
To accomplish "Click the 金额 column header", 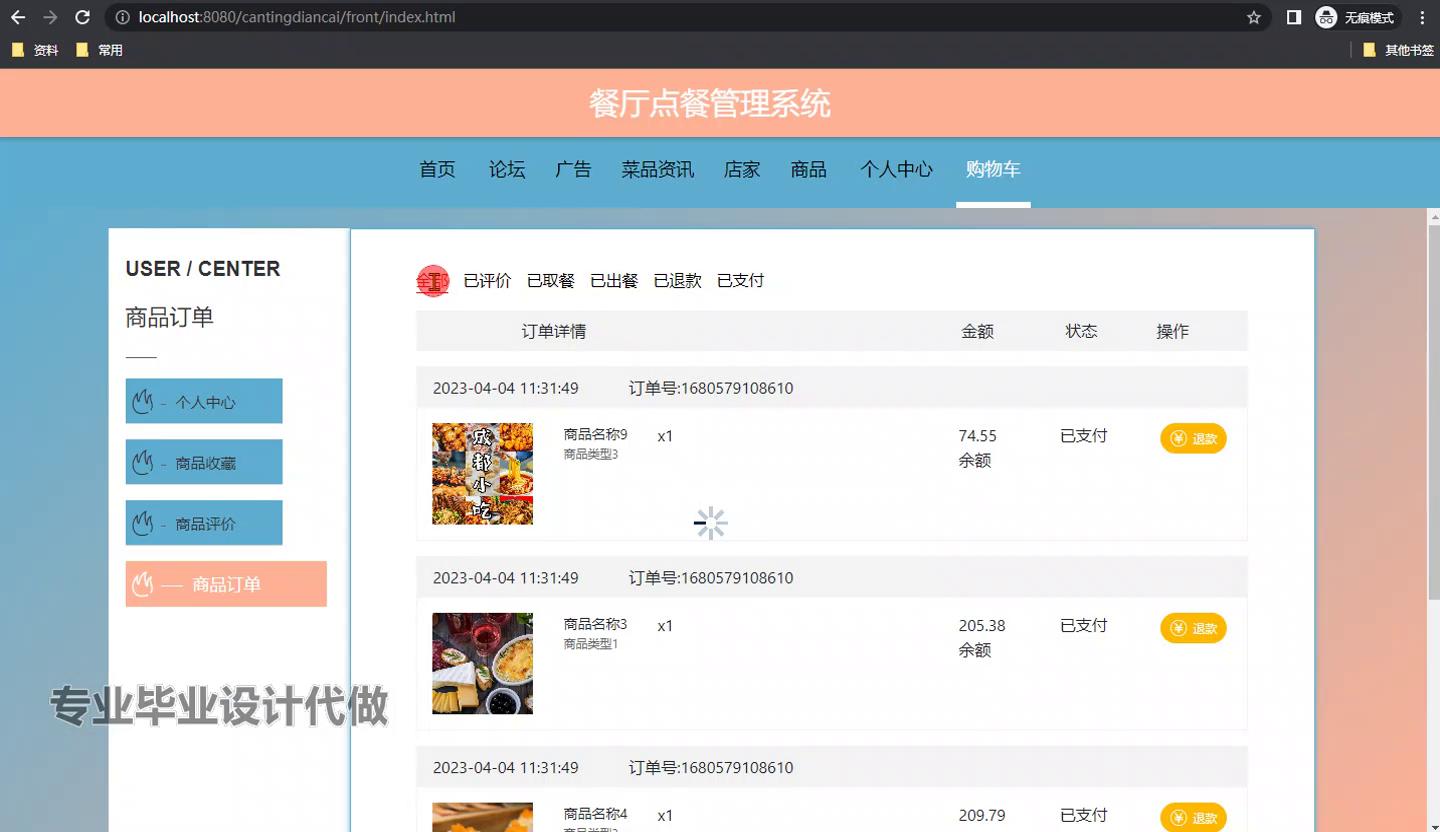I will (x=977, y=331).
